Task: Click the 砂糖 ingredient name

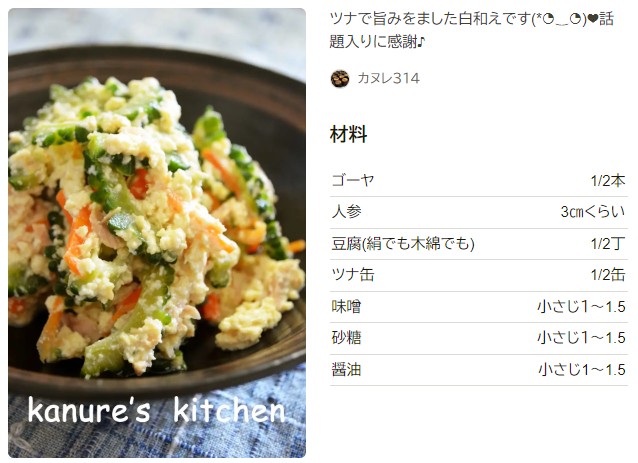Action: click(346, 338)
